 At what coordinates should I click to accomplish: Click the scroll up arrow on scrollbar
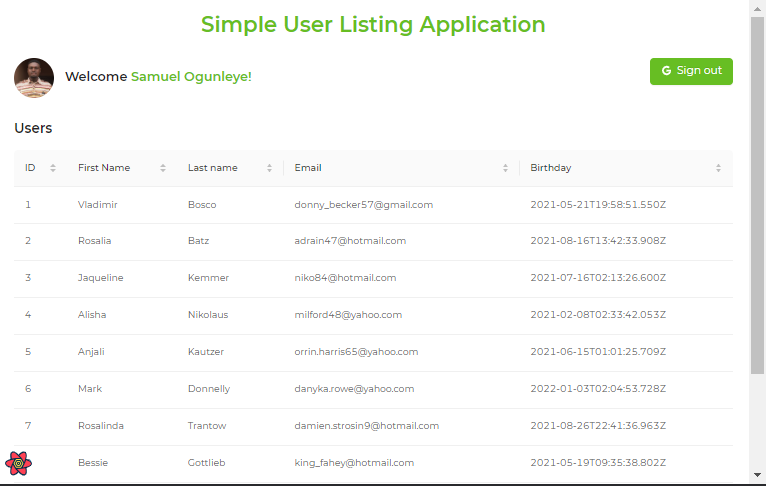point(757,8)
